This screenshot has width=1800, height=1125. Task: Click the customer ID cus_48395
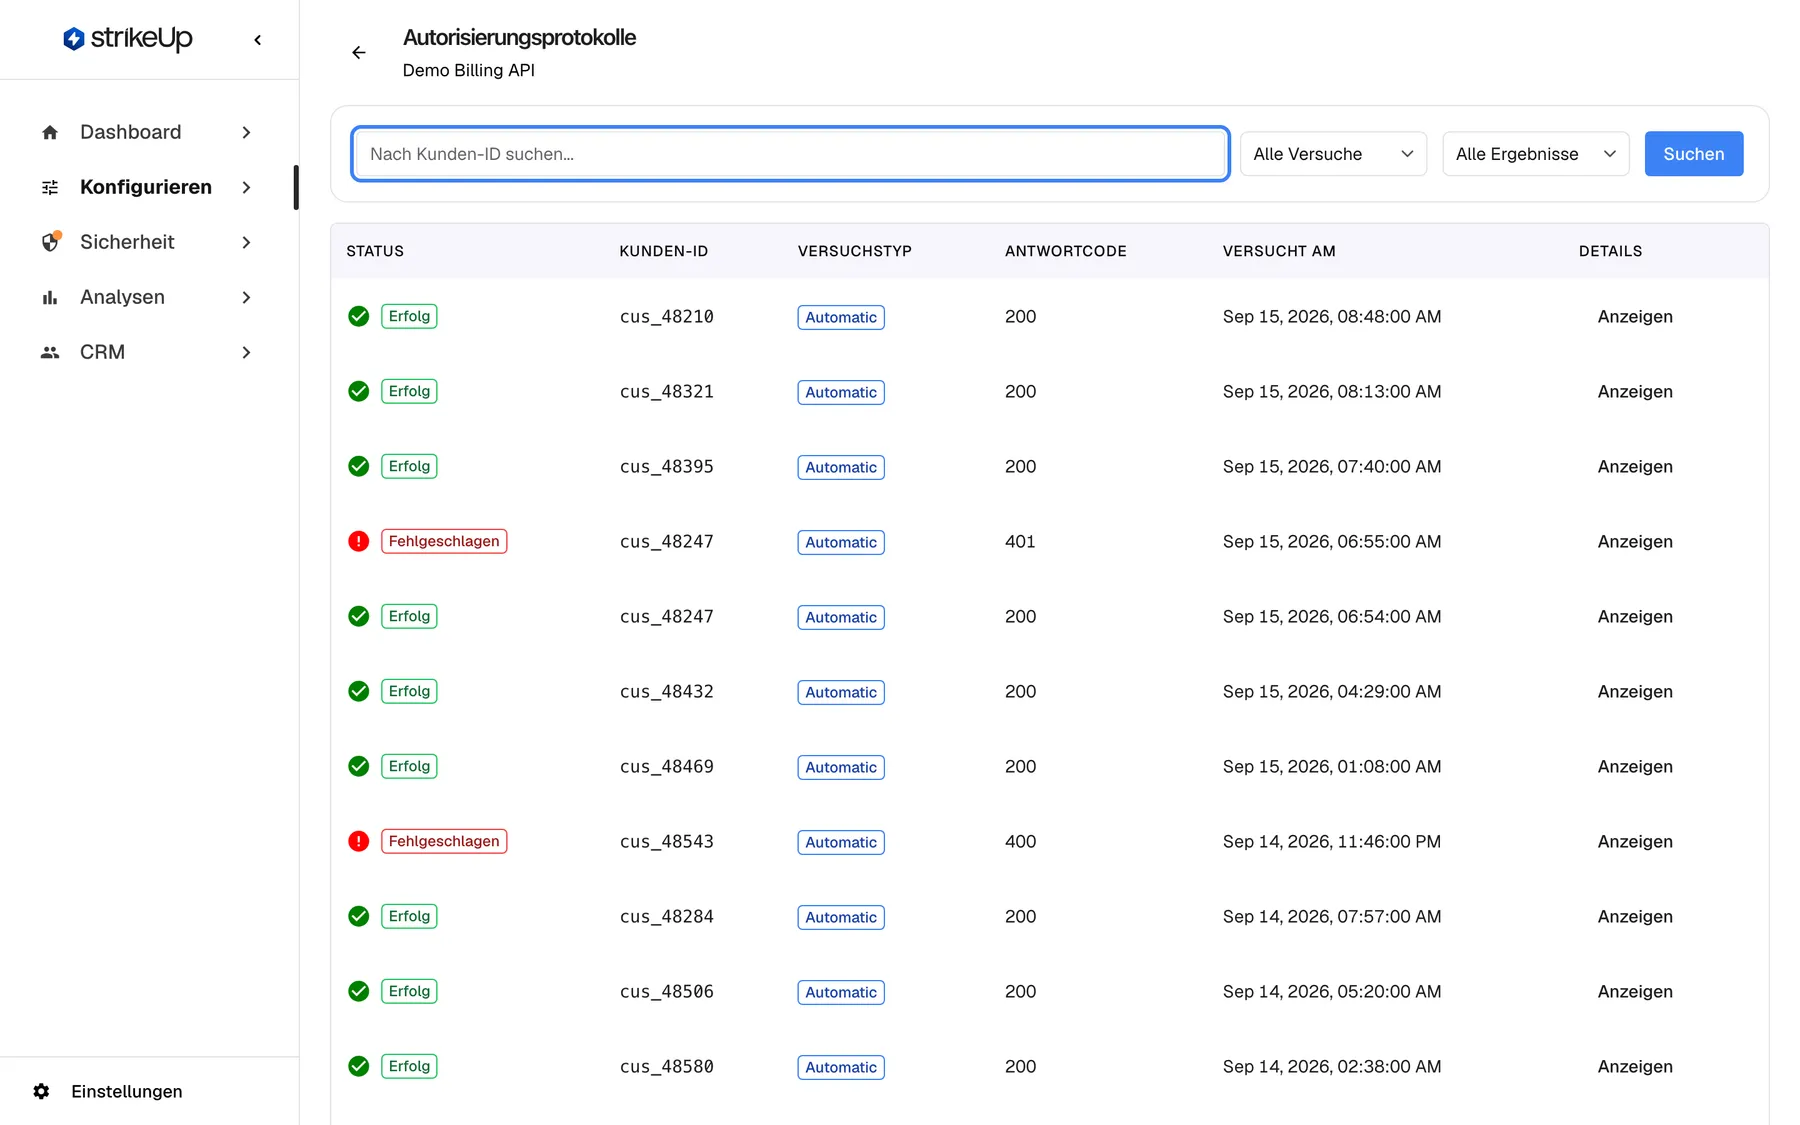tap(667, 467)
